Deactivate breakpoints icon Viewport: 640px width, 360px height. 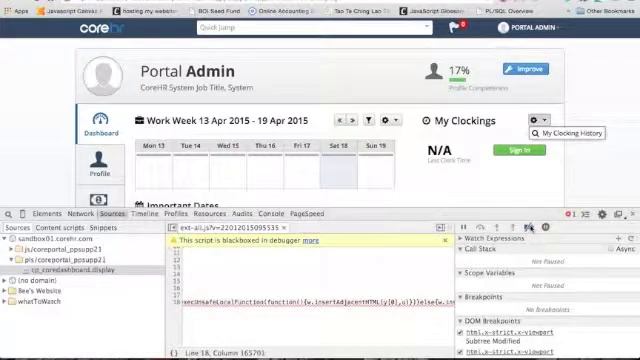point(529,227)
